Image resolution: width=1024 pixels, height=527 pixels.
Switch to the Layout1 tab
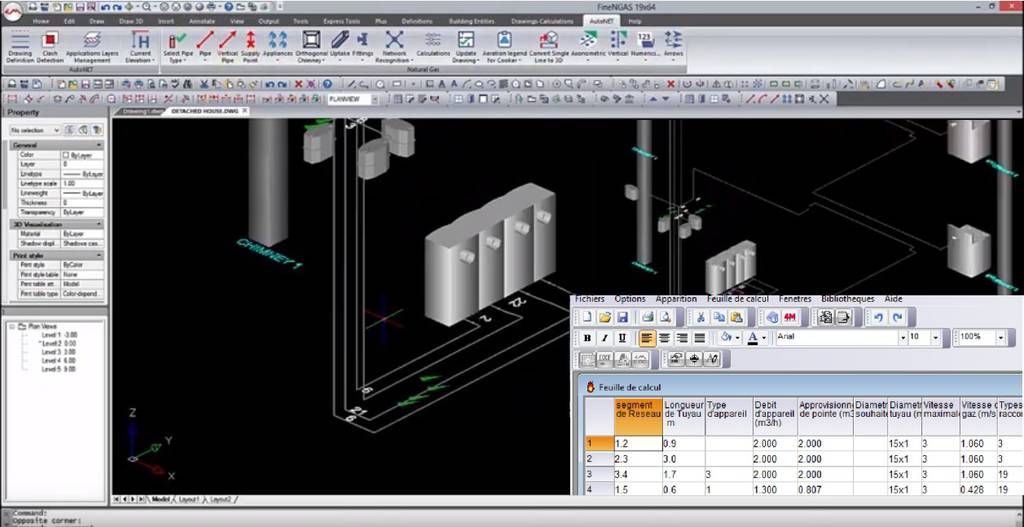pos(187,499)
